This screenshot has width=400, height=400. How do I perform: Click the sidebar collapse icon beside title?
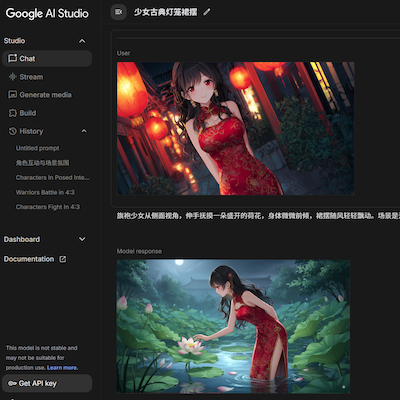(118, 12)
